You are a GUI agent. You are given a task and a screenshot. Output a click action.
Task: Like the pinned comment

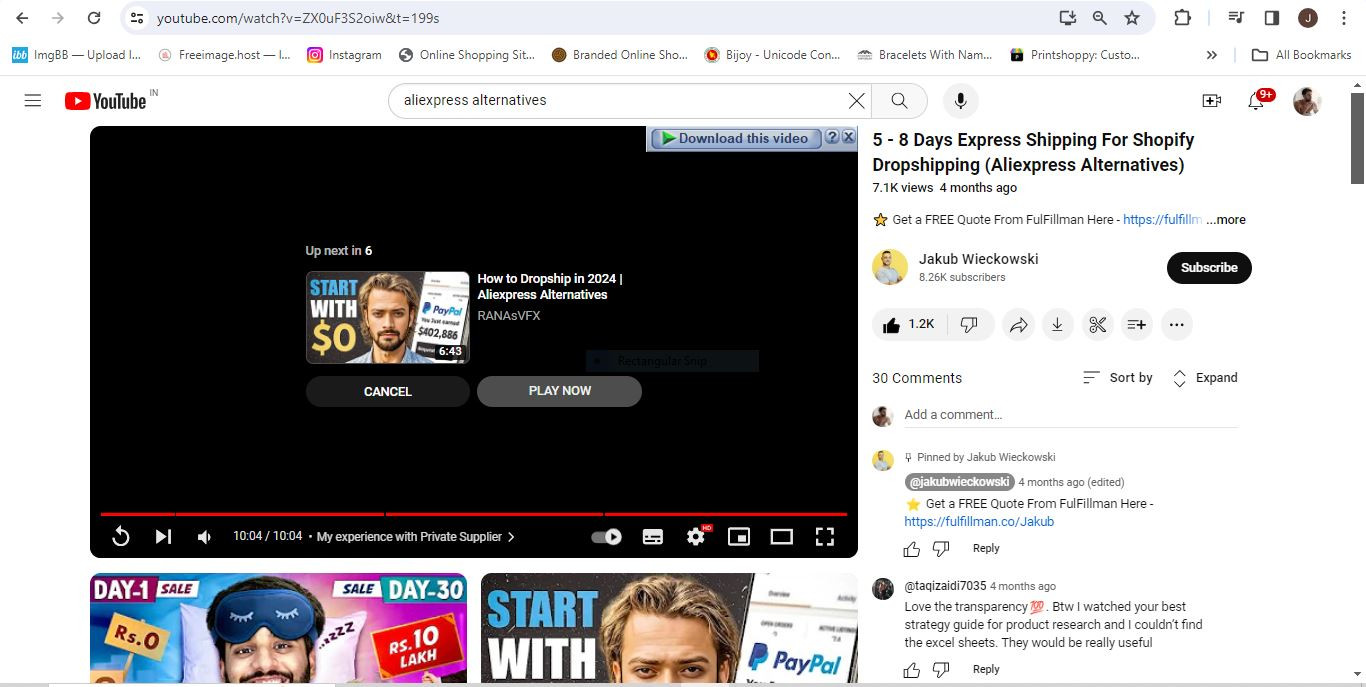coord(911,549)
